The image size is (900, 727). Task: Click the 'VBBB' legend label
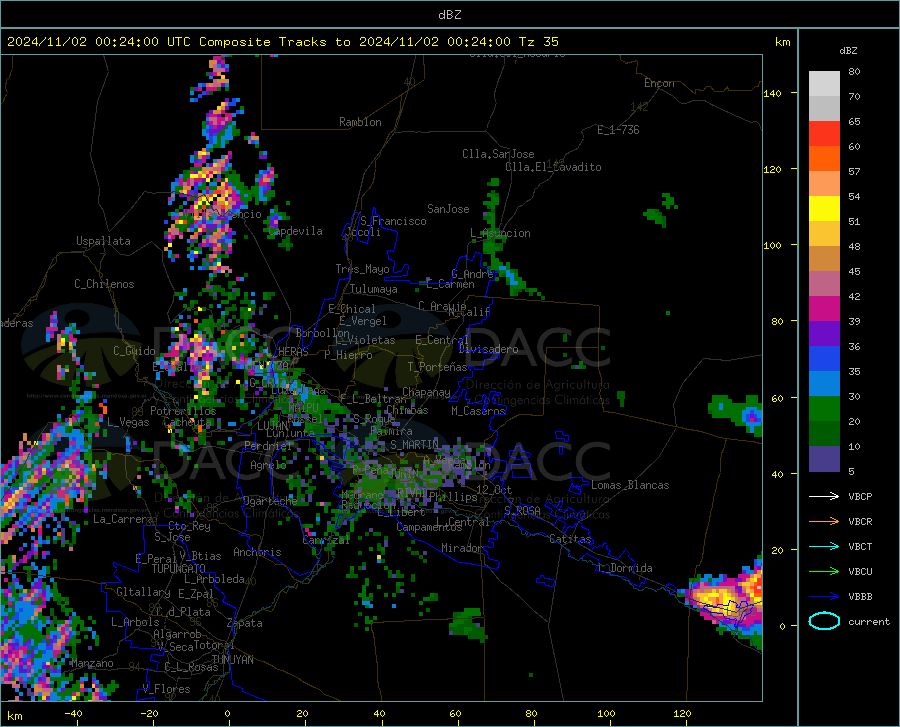coord(860,597)
